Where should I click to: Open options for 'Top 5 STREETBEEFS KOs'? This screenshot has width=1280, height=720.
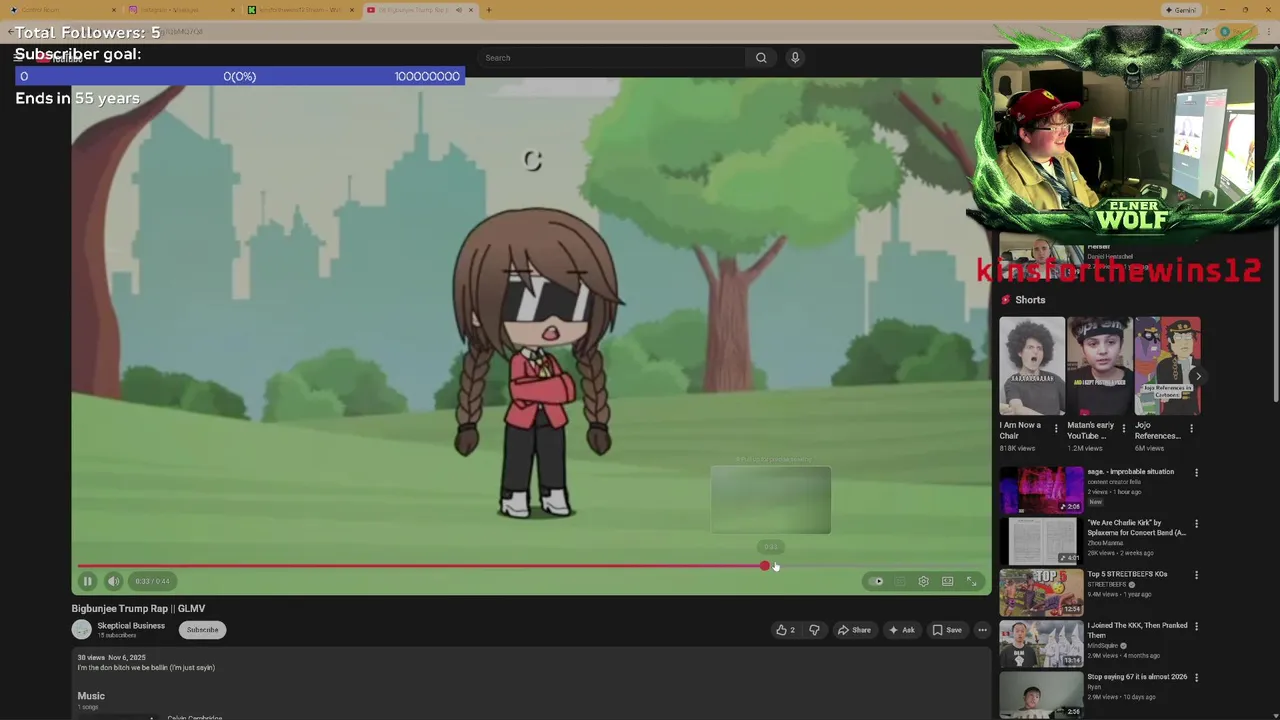(1196, 575)
